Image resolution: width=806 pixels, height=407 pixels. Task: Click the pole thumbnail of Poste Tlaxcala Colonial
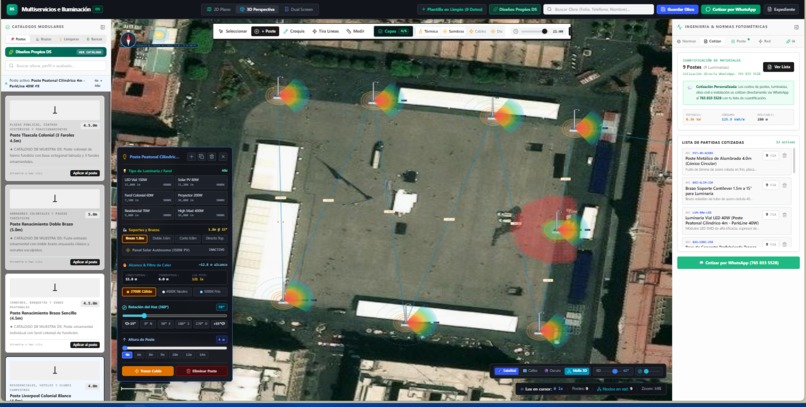coord(54,110)
